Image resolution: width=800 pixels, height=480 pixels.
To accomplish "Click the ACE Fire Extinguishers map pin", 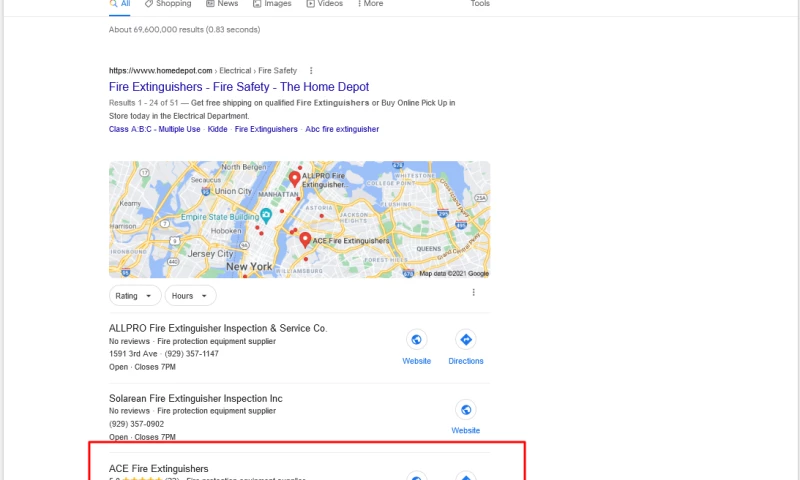I will (x=305, y=240).
